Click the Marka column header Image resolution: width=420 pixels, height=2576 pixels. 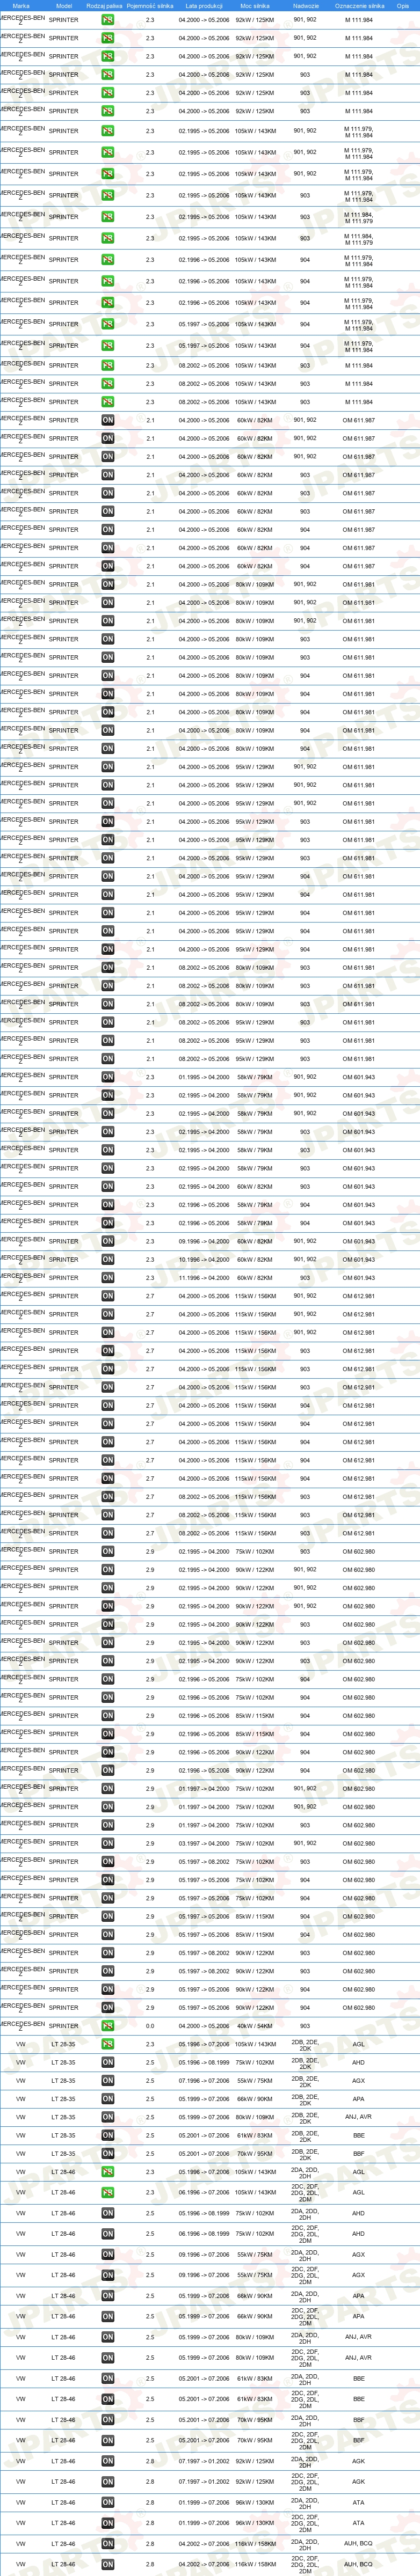(21, 5)
